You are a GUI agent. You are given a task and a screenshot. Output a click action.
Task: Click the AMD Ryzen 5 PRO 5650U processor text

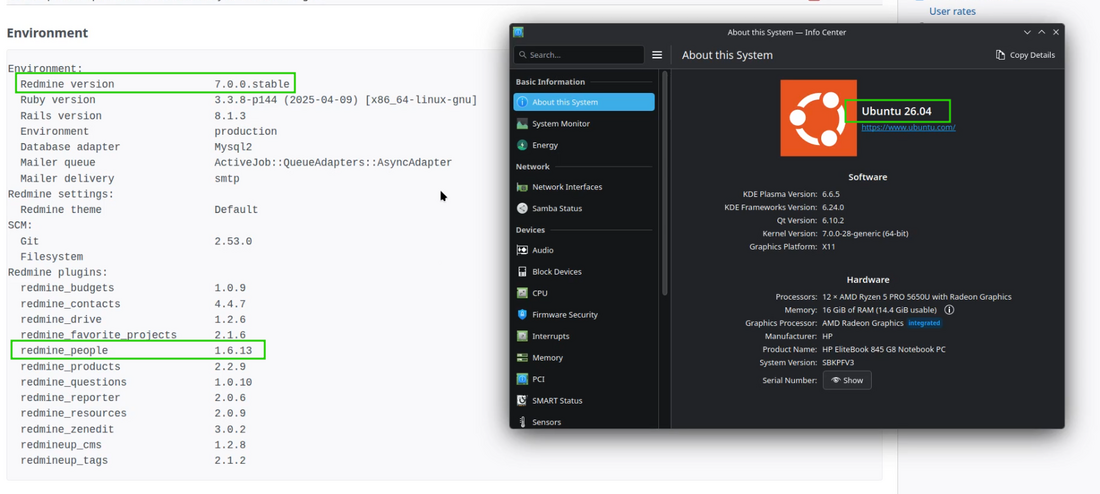point(916,297)
